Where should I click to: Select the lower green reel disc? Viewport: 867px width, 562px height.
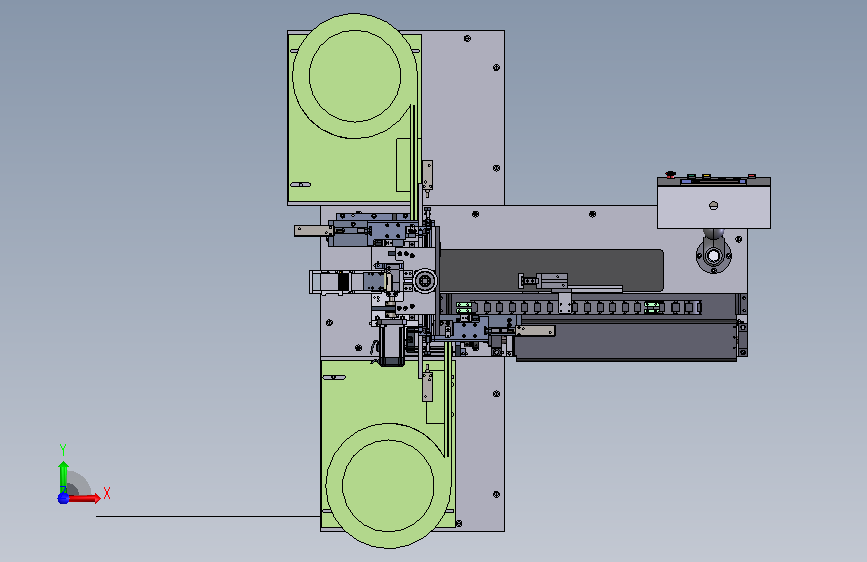point(388,486)
